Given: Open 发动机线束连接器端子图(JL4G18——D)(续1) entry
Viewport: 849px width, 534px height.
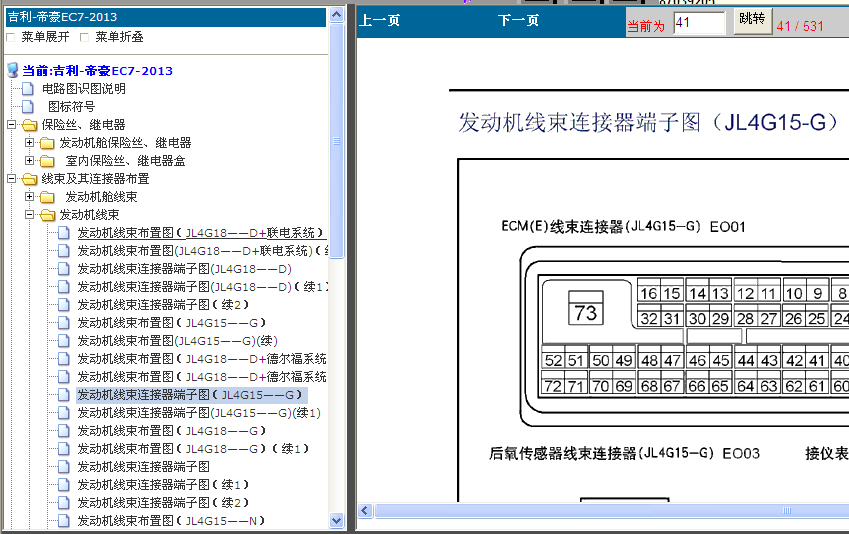Looking at the screenshot, I should click(203, 286).
